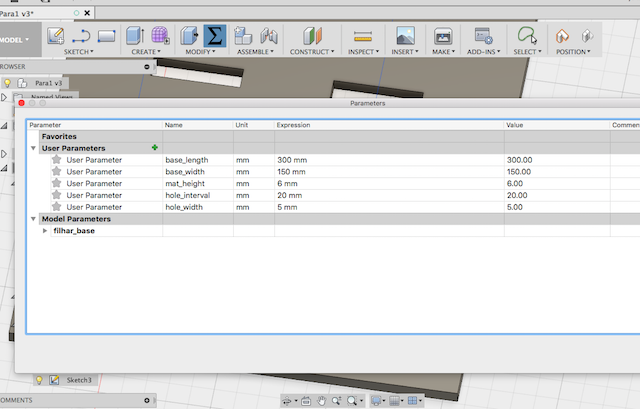
Task: Expand the filhar_base model parameters
Action: pos(45,231)
